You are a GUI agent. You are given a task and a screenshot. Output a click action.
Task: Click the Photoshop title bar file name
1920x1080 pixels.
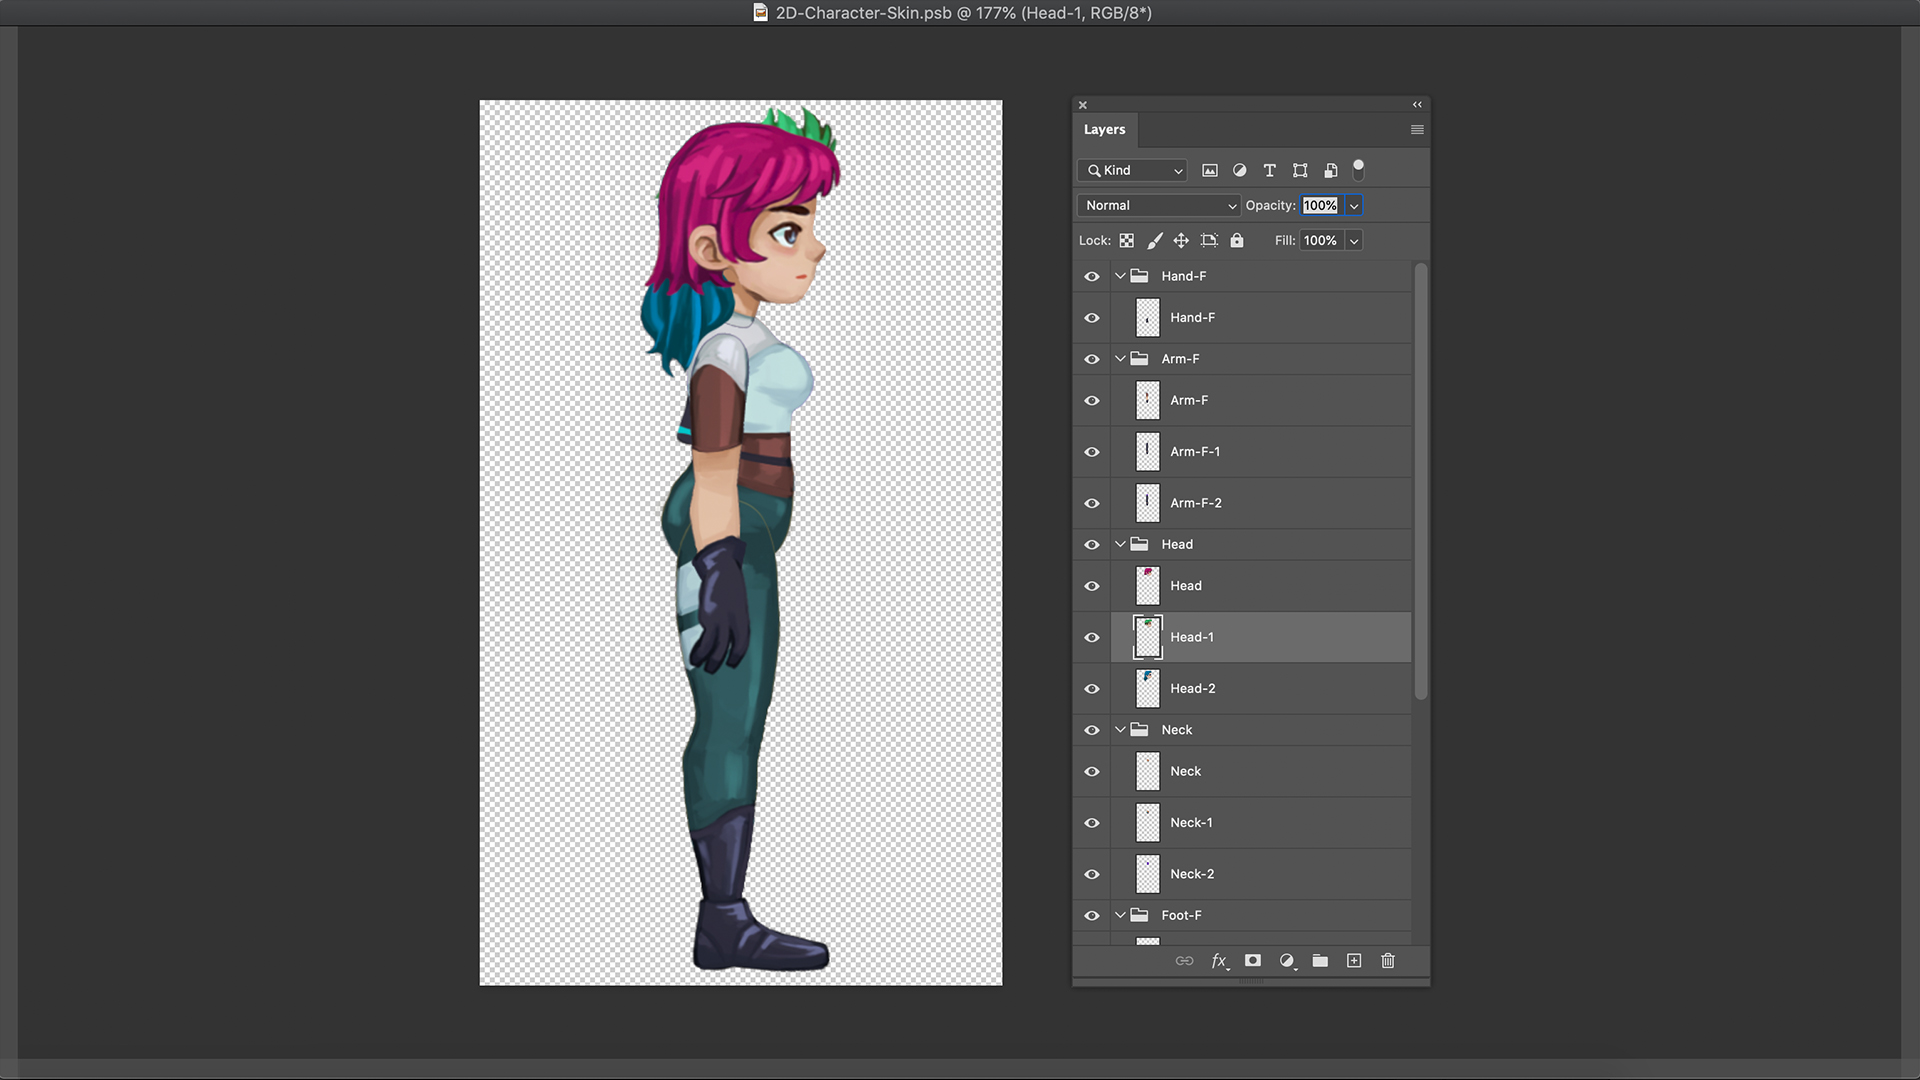tap(959, 12)
